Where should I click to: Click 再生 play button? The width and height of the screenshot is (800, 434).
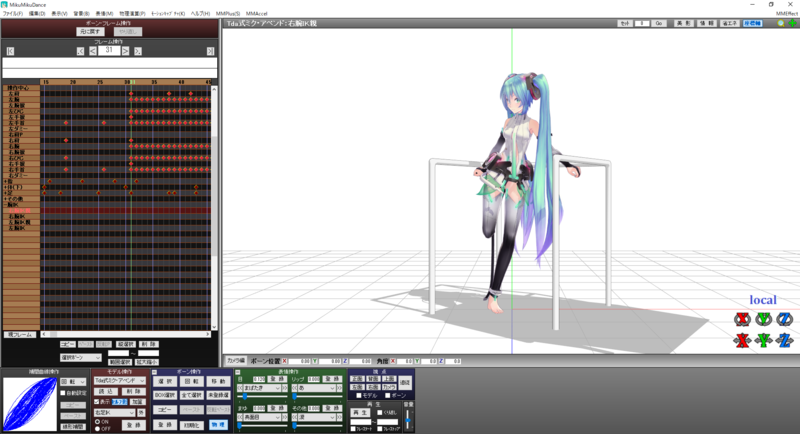[361, 413]
